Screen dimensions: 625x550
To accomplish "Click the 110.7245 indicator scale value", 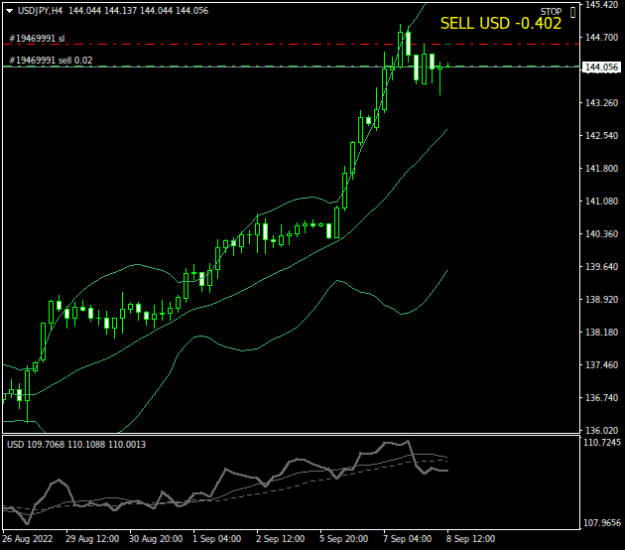I will pyautogui.click(x=602, y=442).
